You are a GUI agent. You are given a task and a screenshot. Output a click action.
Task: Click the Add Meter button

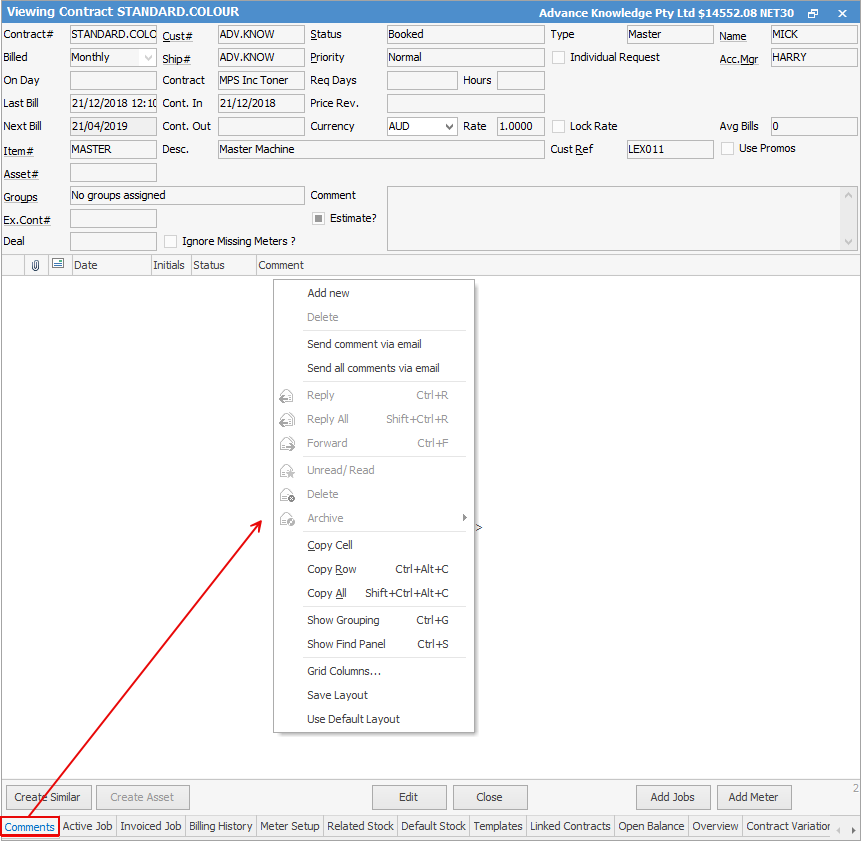754,798
